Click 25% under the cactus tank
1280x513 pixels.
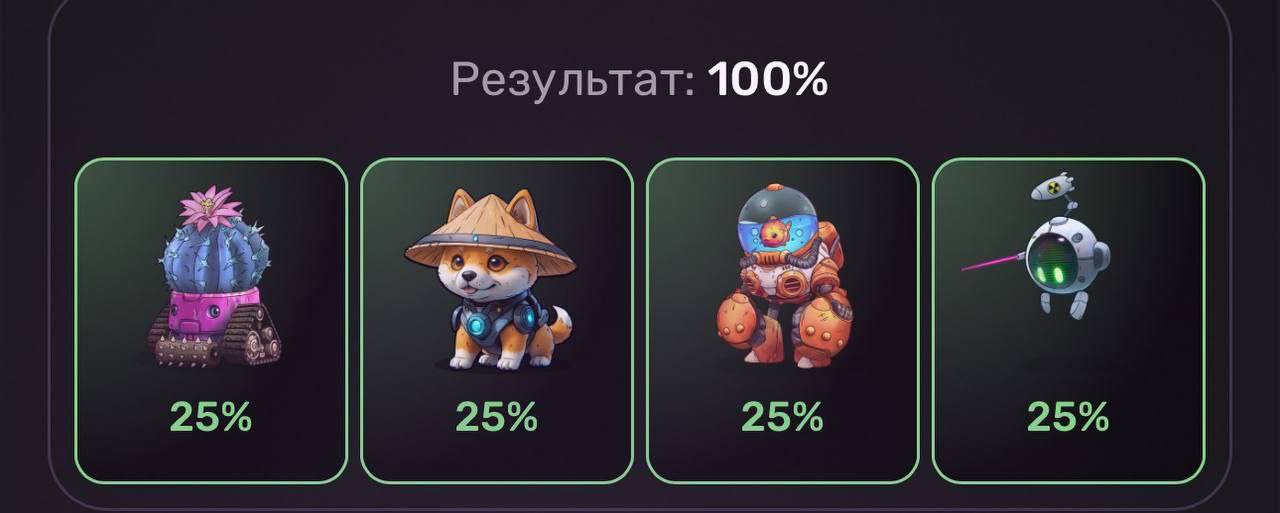pos(211,416)
